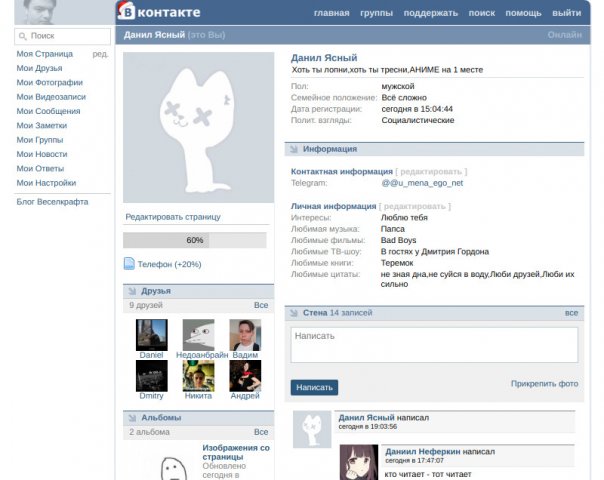Click the search magnifier icon in sidebar

23,36
